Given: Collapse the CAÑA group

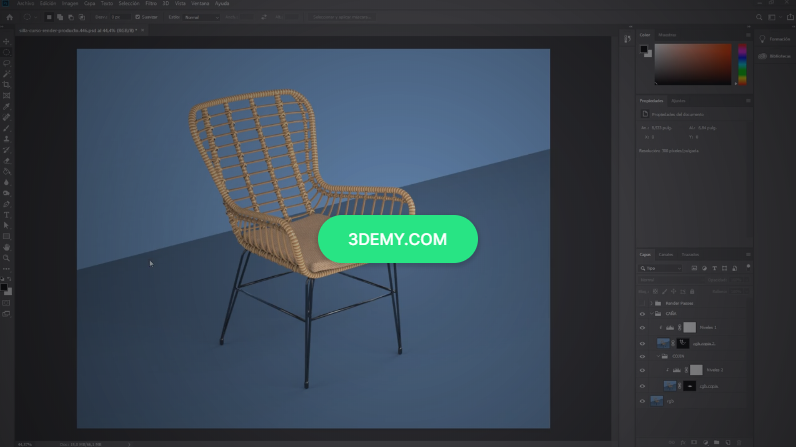Looking at the screenshot, I should pyautogui.click(x=651, y=314).
